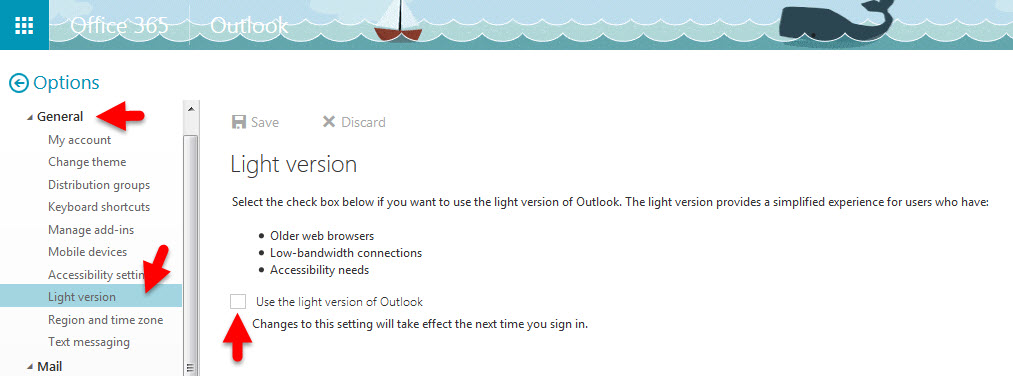The width and height of the screenshot is (1013, 376).
Task: Click the Discard X icon
Action: (x=329, y=121)
